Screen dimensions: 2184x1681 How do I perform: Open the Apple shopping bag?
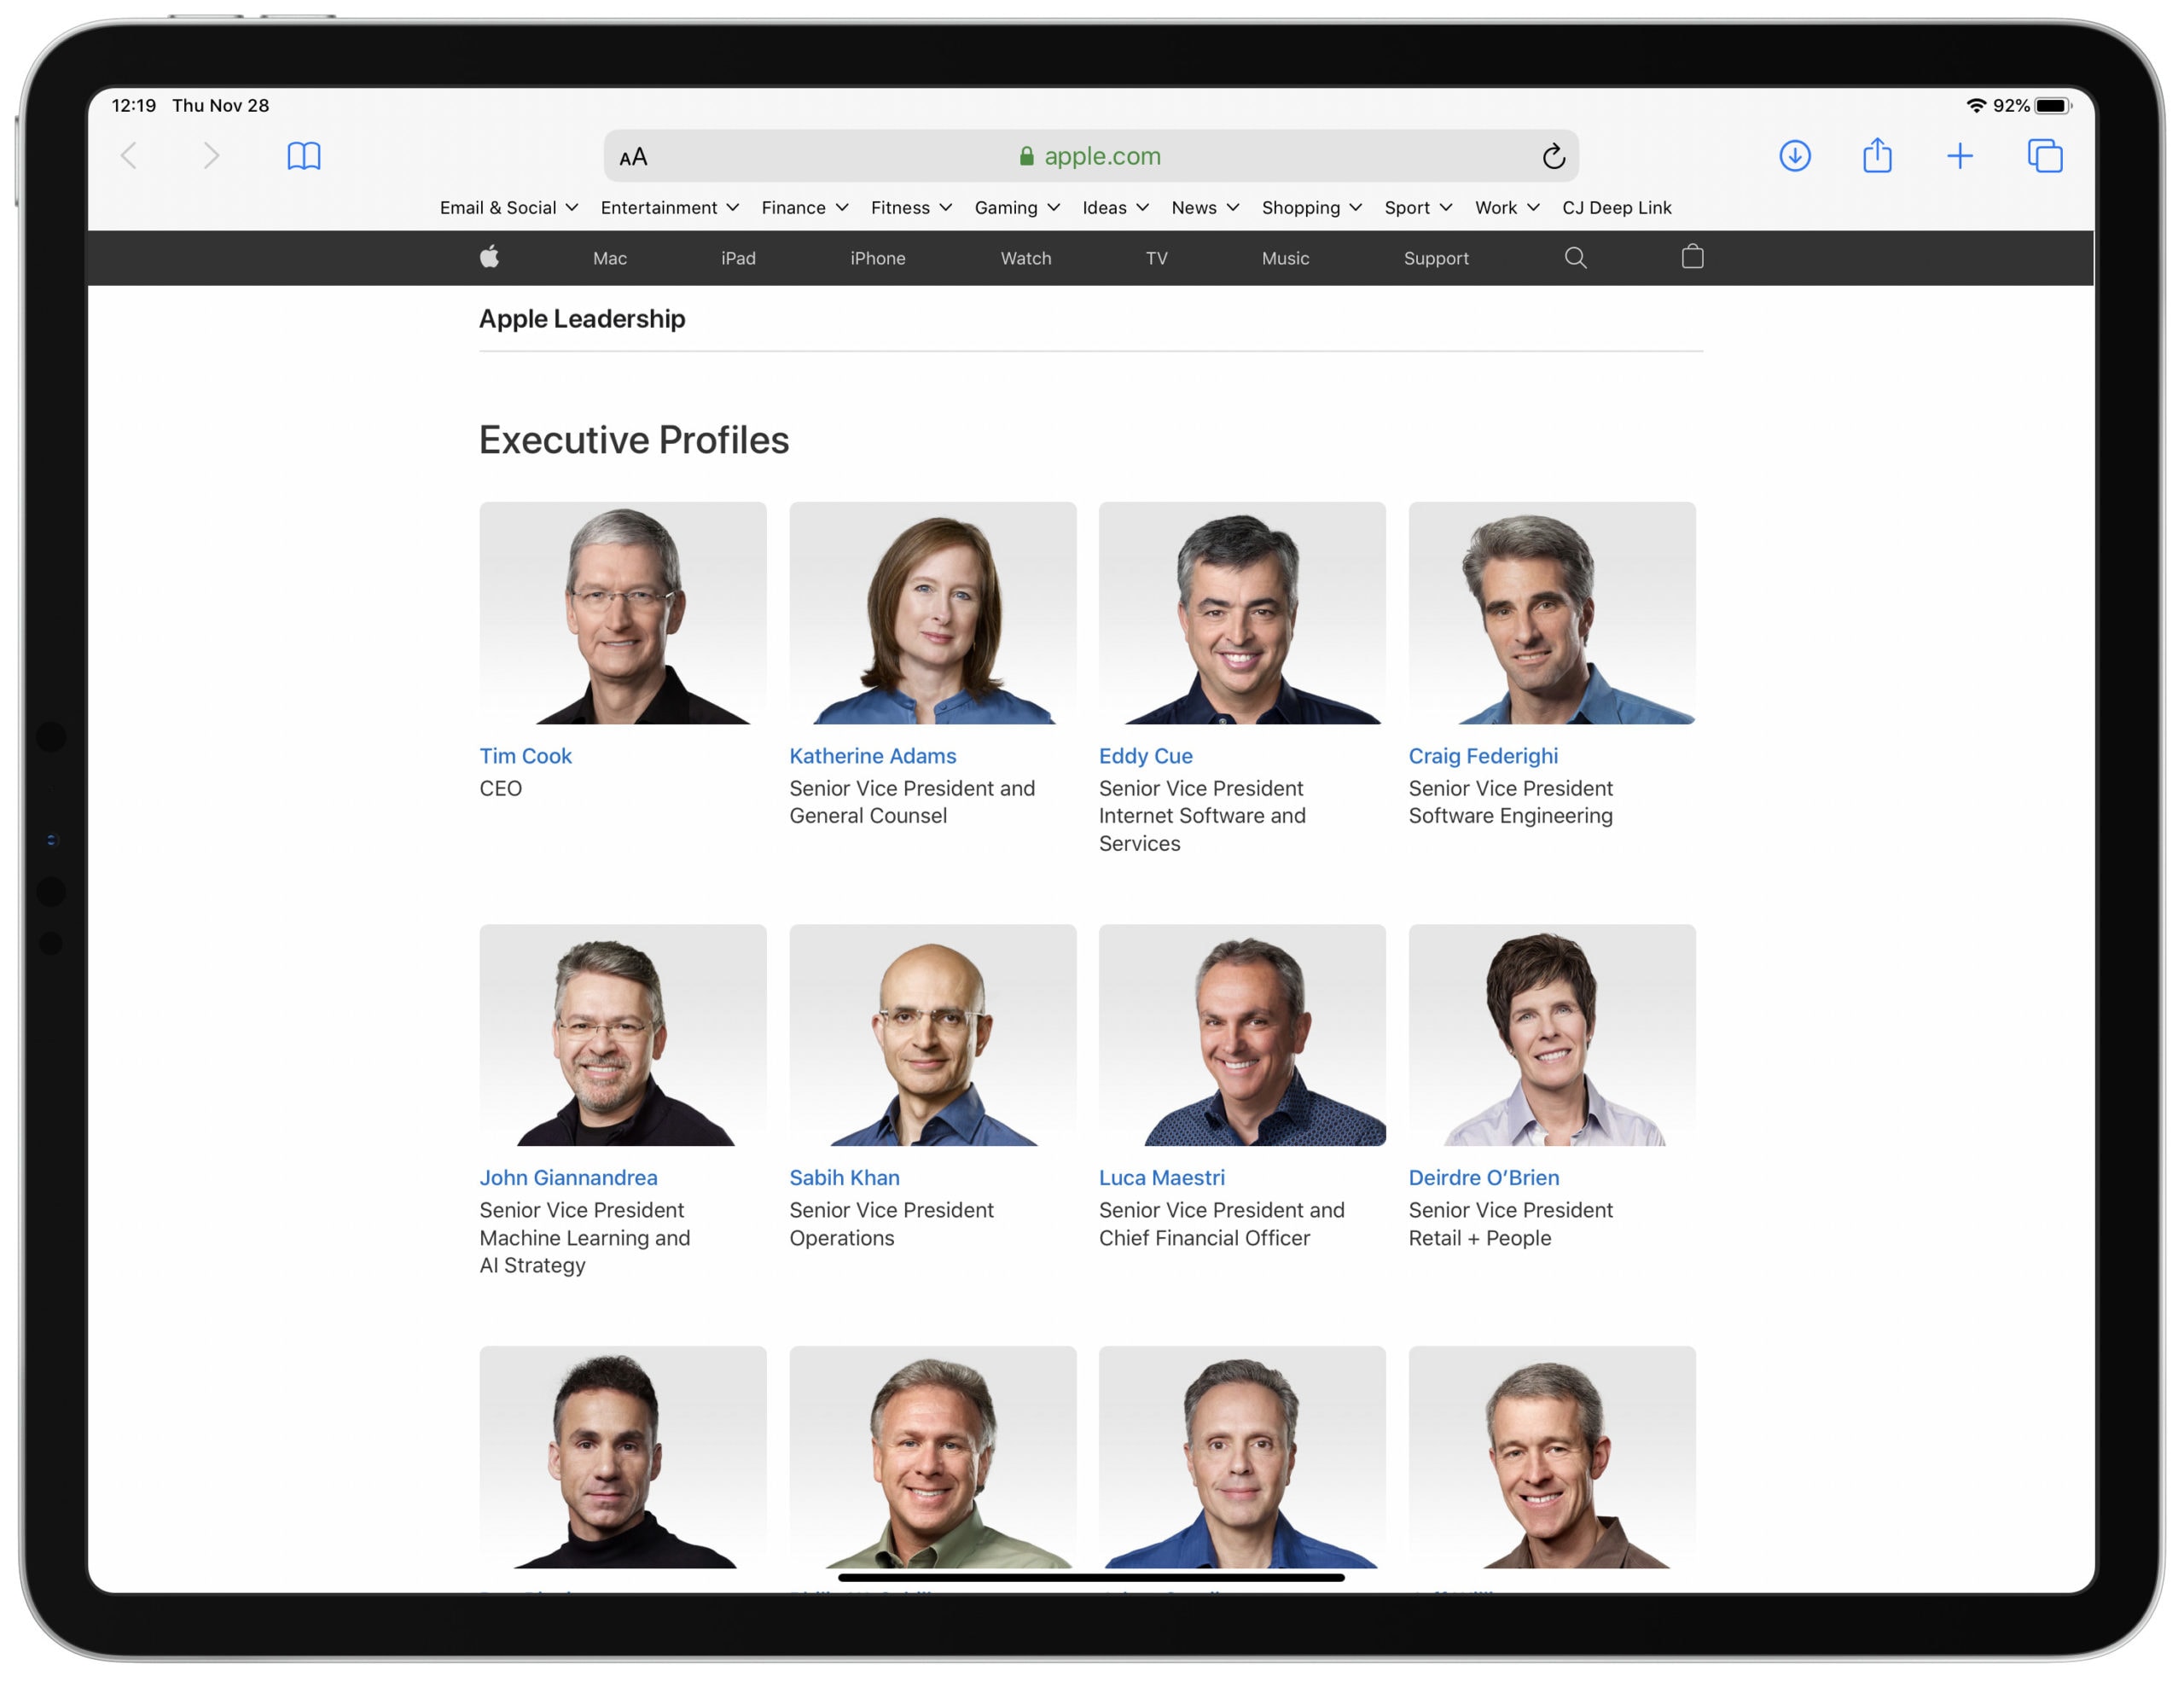1692,258
